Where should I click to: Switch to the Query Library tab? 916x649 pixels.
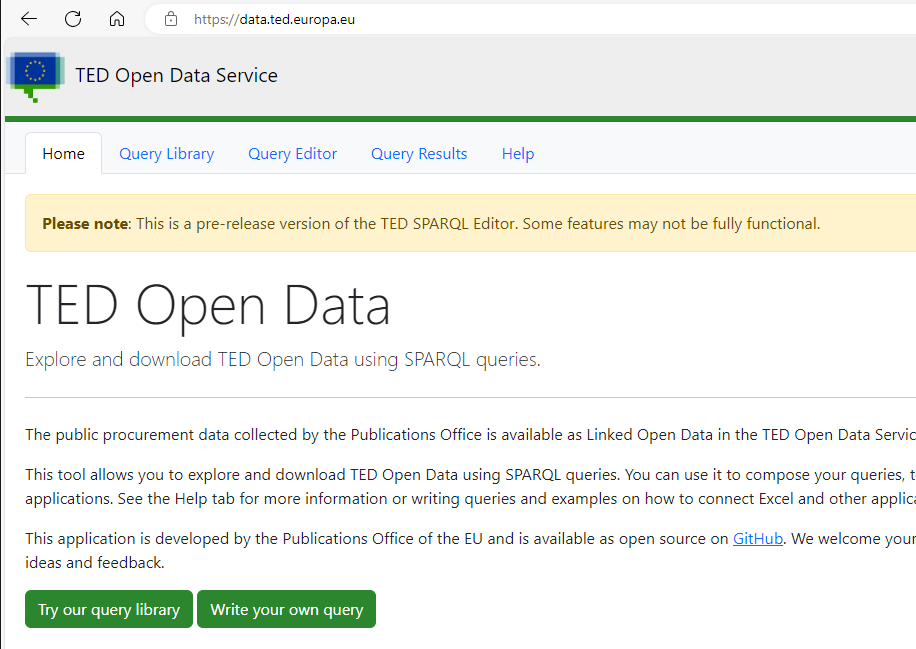click(x=166, y=154)
